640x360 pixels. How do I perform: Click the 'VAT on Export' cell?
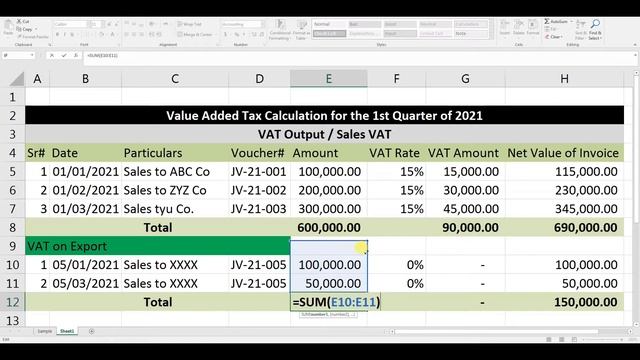point(158,246)
